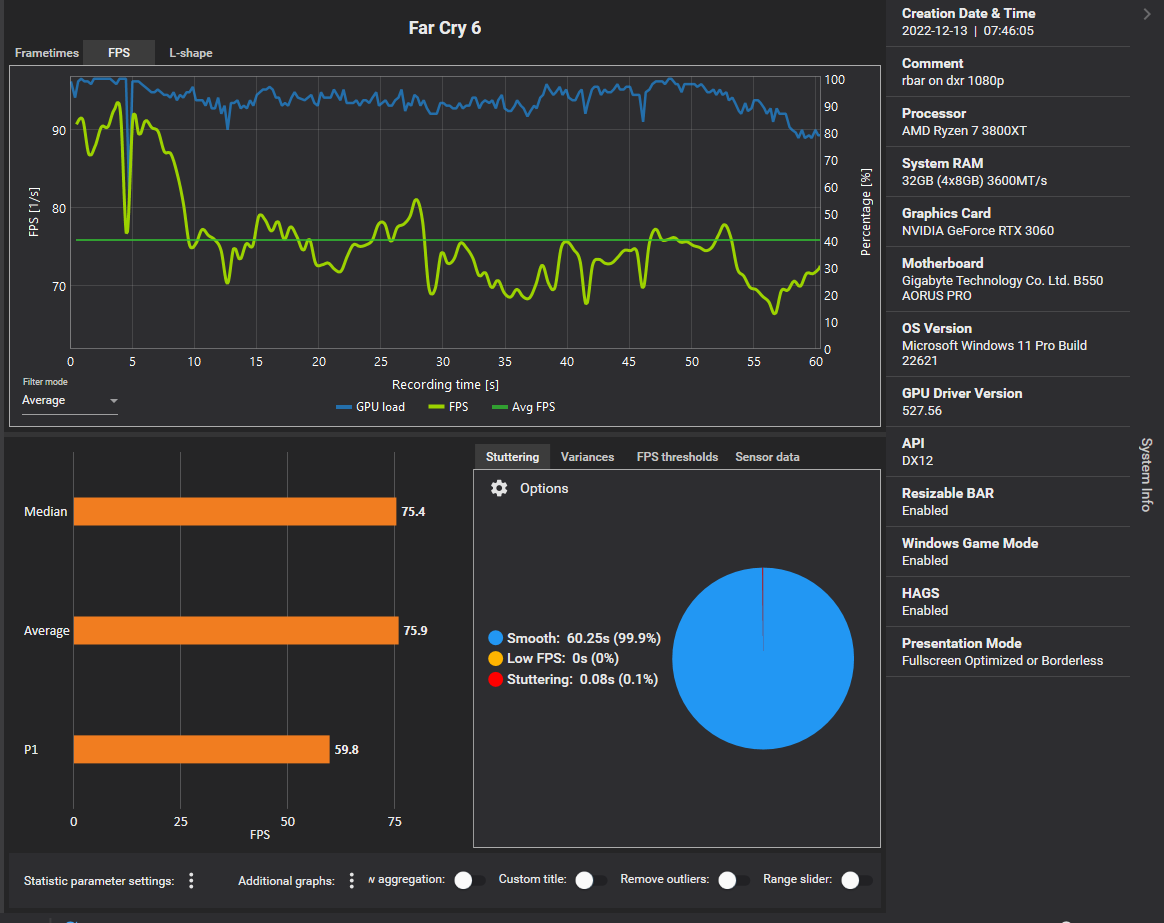
Task: Select the FPS graph tab
Action: click(119, 53)
